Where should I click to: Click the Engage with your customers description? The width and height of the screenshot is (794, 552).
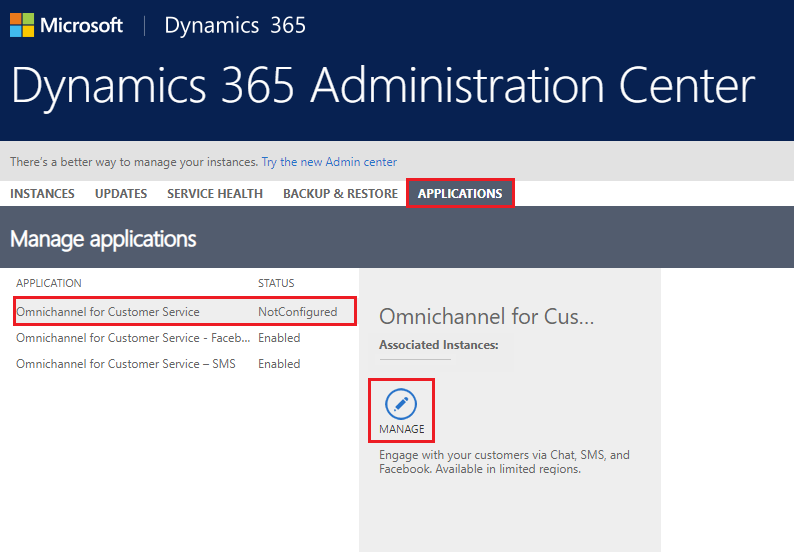click(x=504, y=462)
